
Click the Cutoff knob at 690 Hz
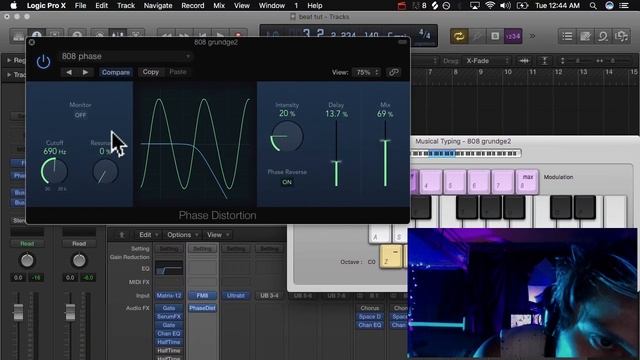pyautogui.click(x=54, y=171)
